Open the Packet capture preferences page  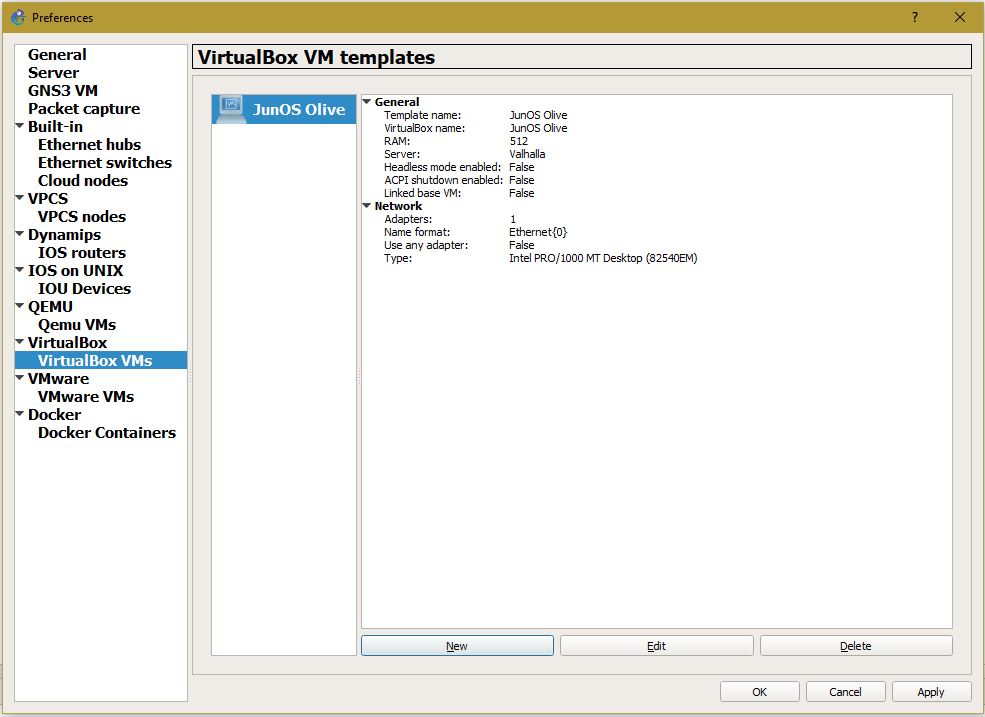[x=84, y=109]
